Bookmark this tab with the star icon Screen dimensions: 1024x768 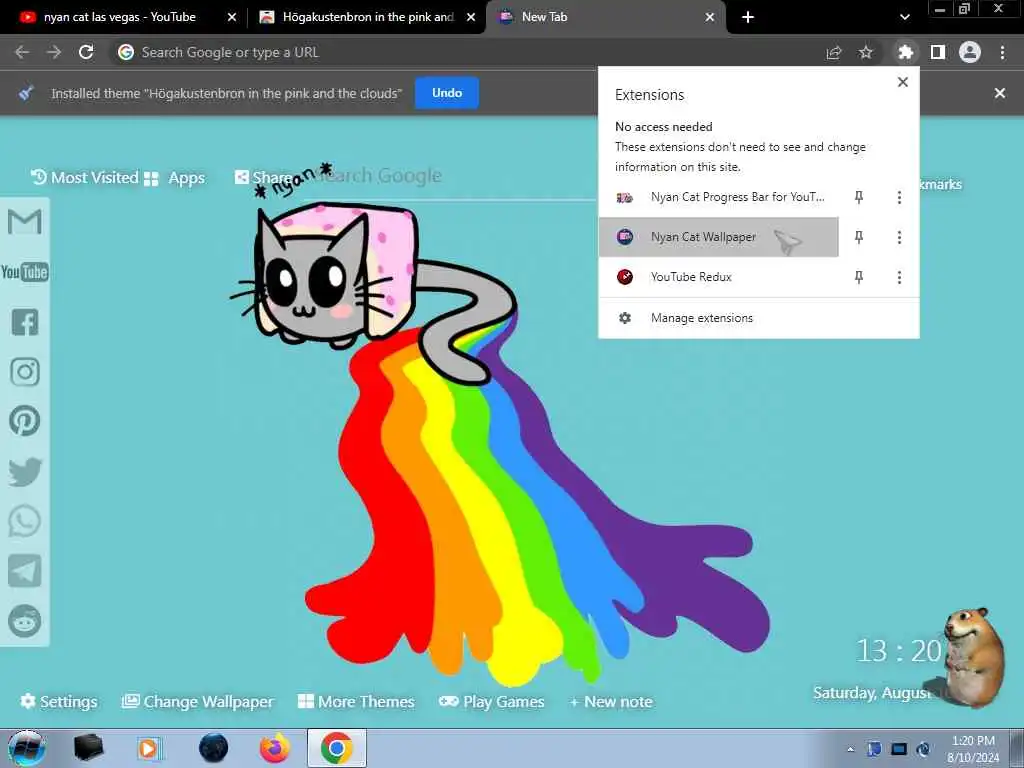point(865,52)
